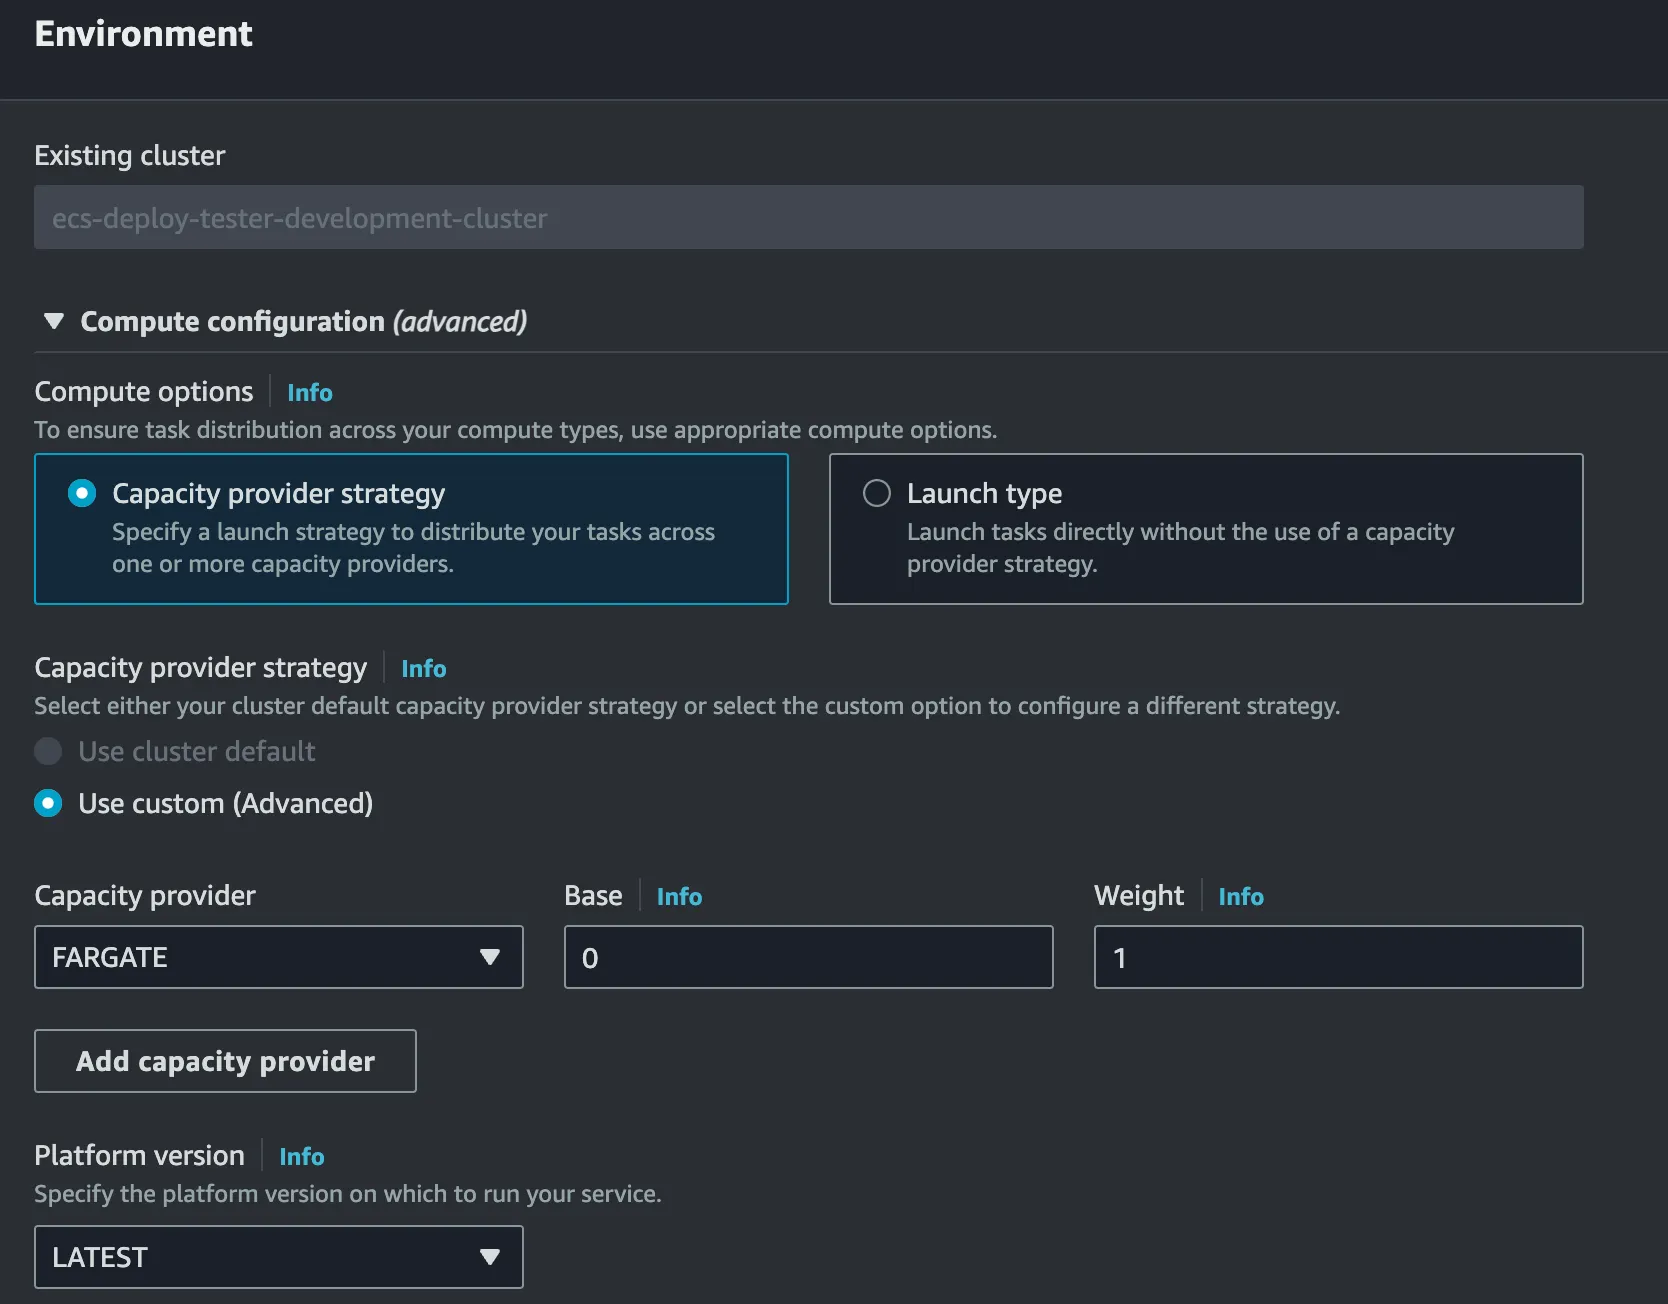Open Info link beside Compute options
Image resolution: width=1668 pixels, height=1304 pixels.
pos(309,393)
